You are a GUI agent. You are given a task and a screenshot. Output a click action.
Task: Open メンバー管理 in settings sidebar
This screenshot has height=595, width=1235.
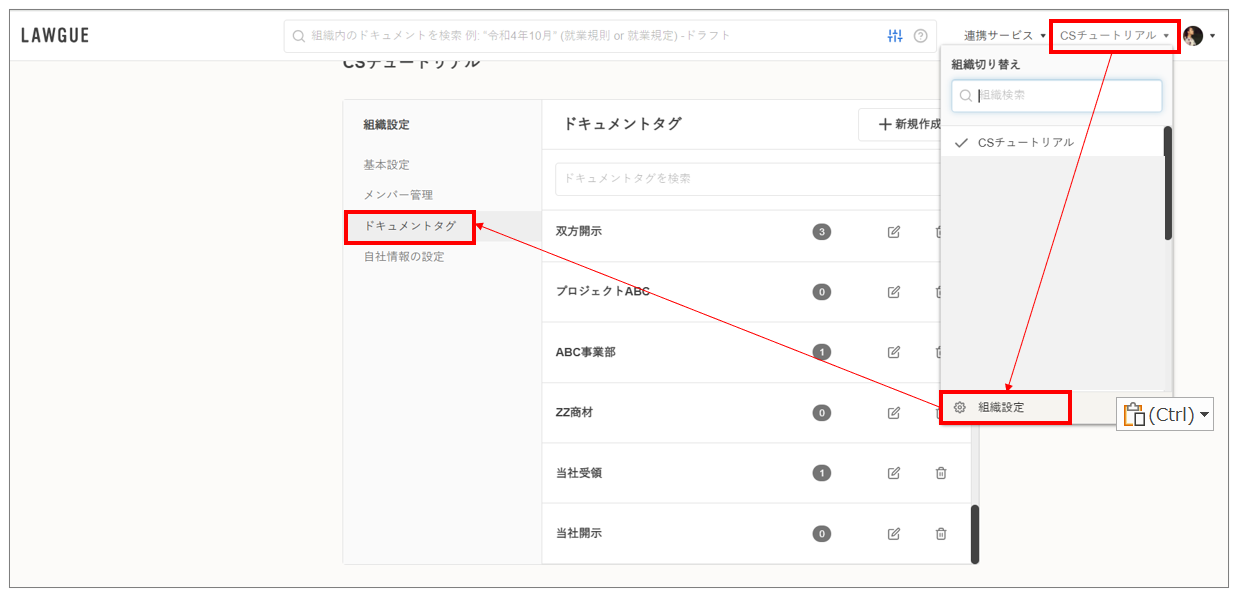coord(398,195)
